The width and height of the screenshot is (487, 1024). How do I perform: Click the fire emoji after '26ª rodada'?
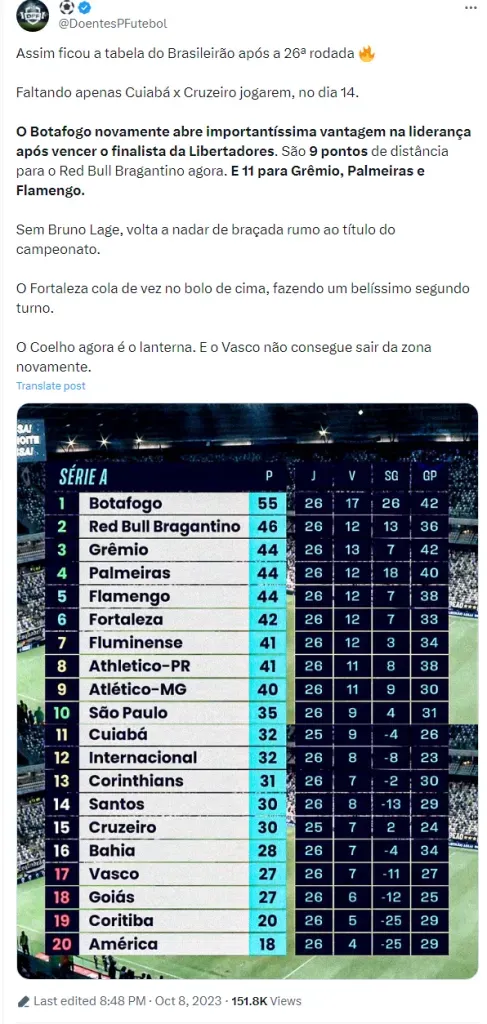tap(366, 55)
